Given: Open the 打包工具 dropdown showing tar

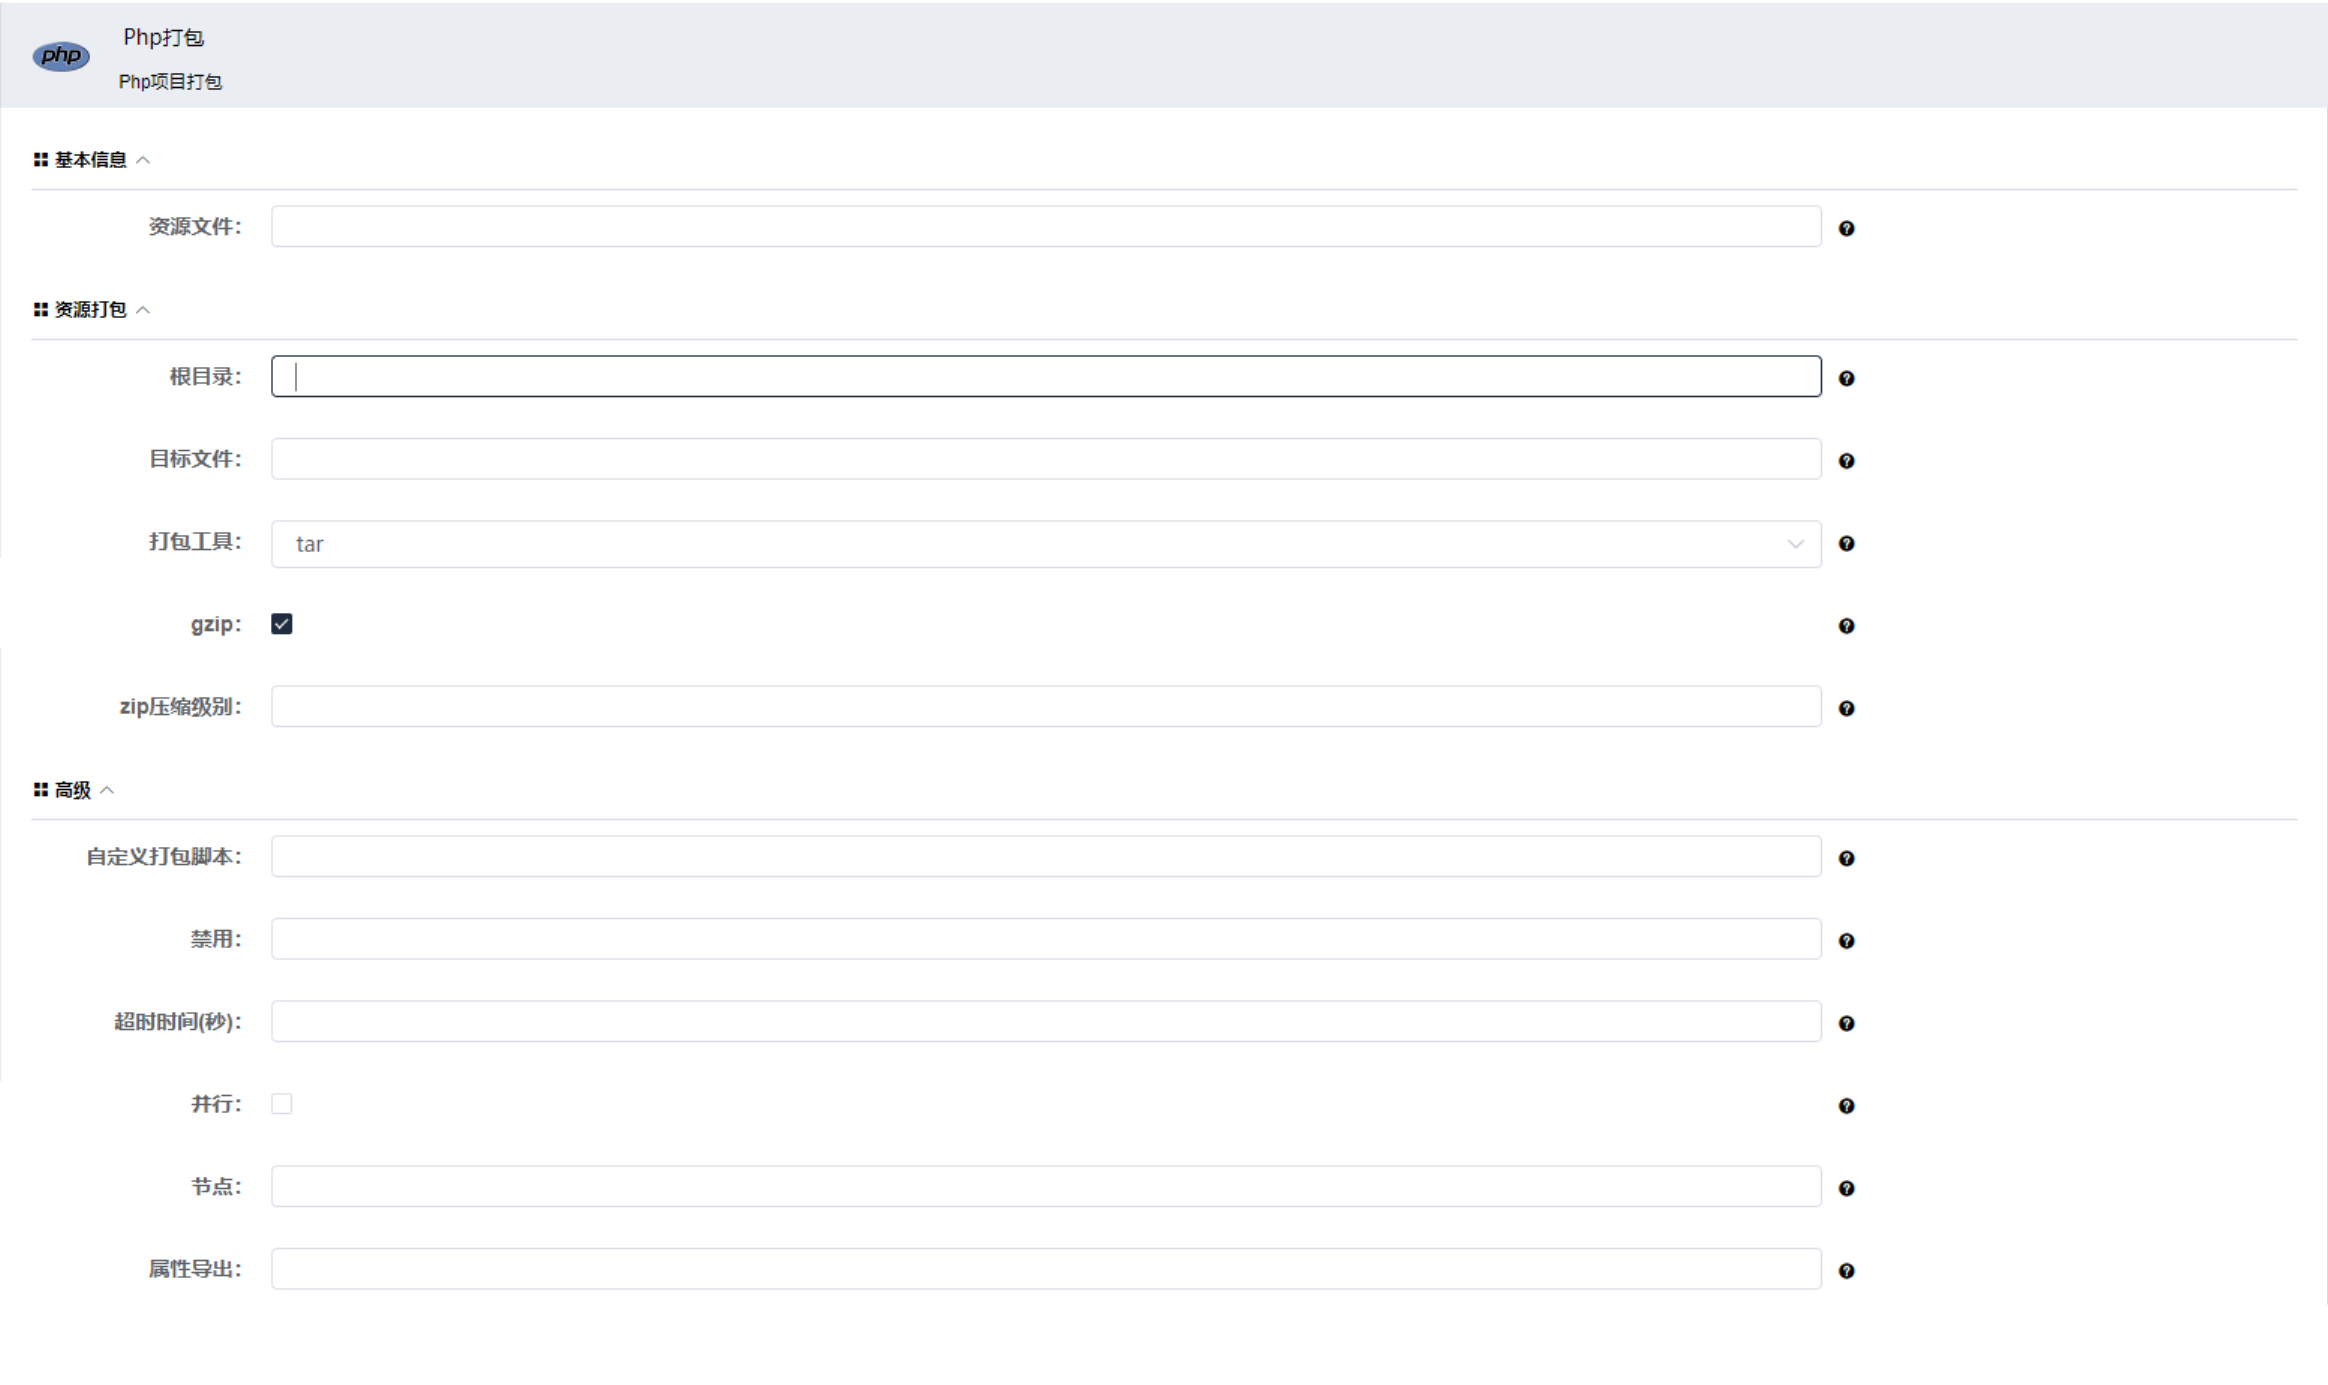Looking at the screenshot, I should point(1045,544).
